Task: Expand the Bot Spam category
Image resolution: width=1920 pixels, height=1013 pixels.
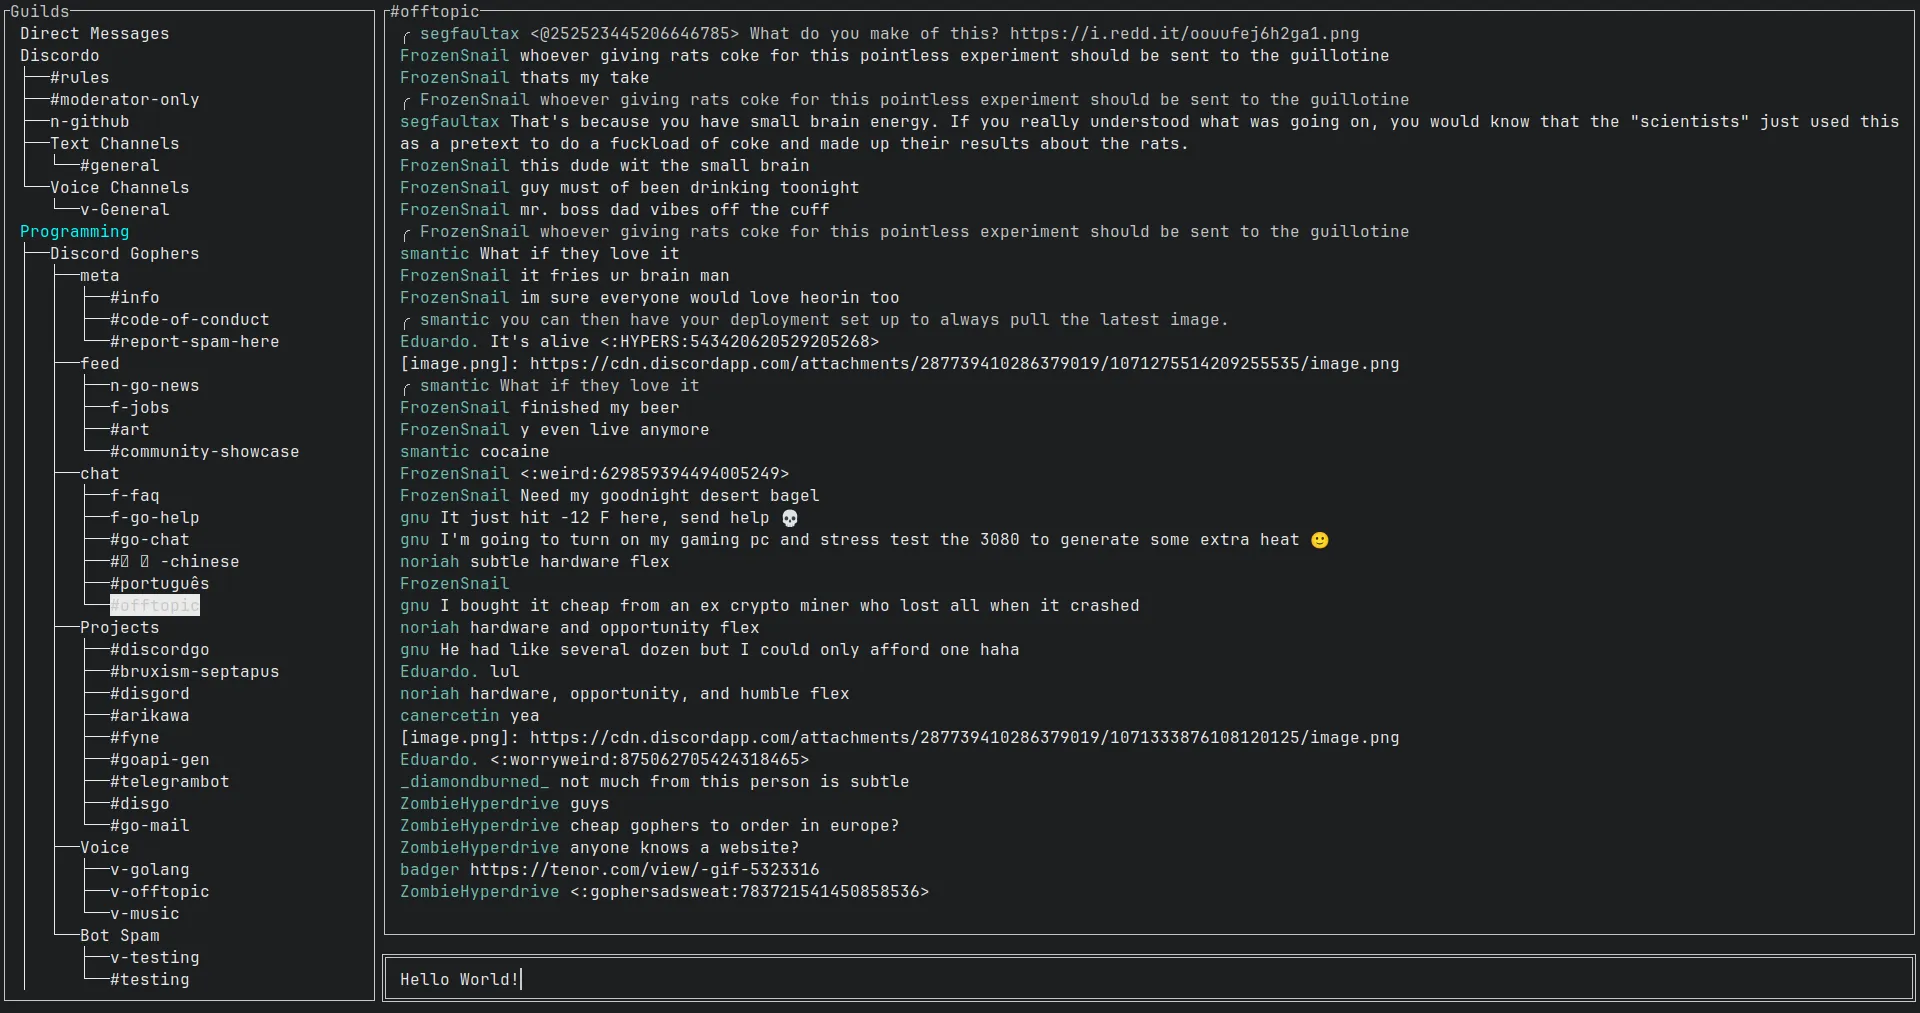Action: coord(119,935)
